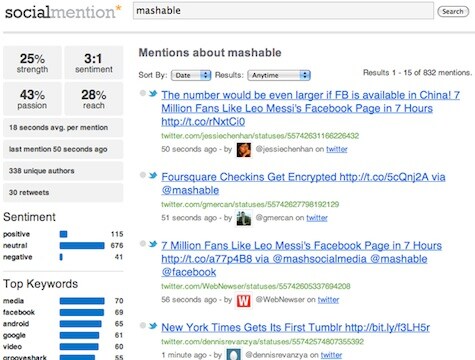475x360 pixels.
Task: Click gray dot beside 7 Million Fans mention
Action: coord(143,244)
